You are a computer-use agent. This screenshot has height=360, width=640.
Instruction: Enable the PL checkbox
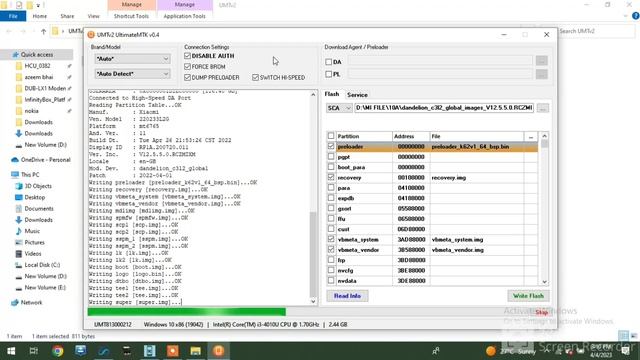pos(329,74)
